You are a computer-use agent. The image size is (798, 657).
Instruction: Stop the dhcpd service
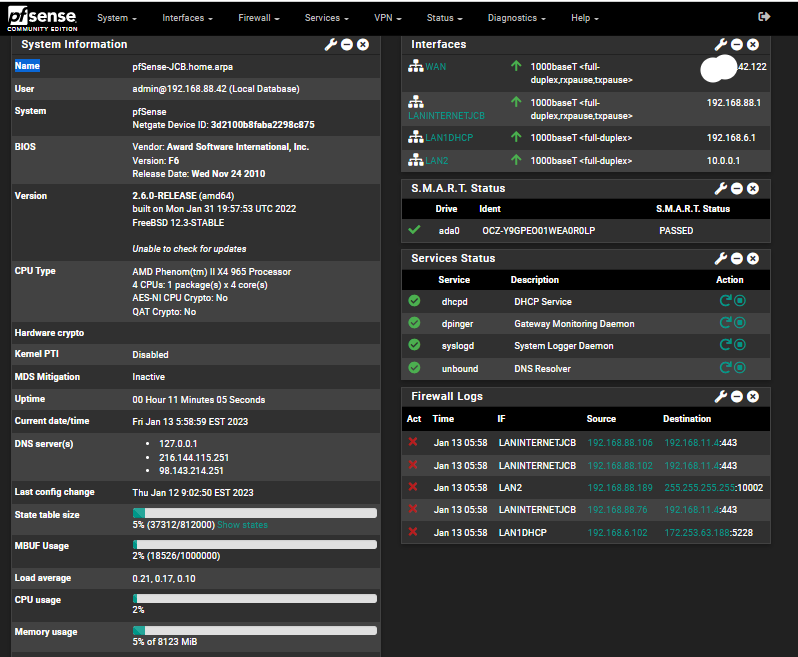pos(740,301)
